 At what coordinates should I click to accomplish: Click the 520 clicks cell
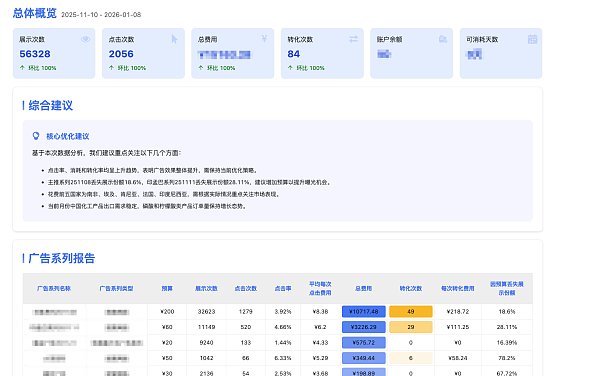246,327
